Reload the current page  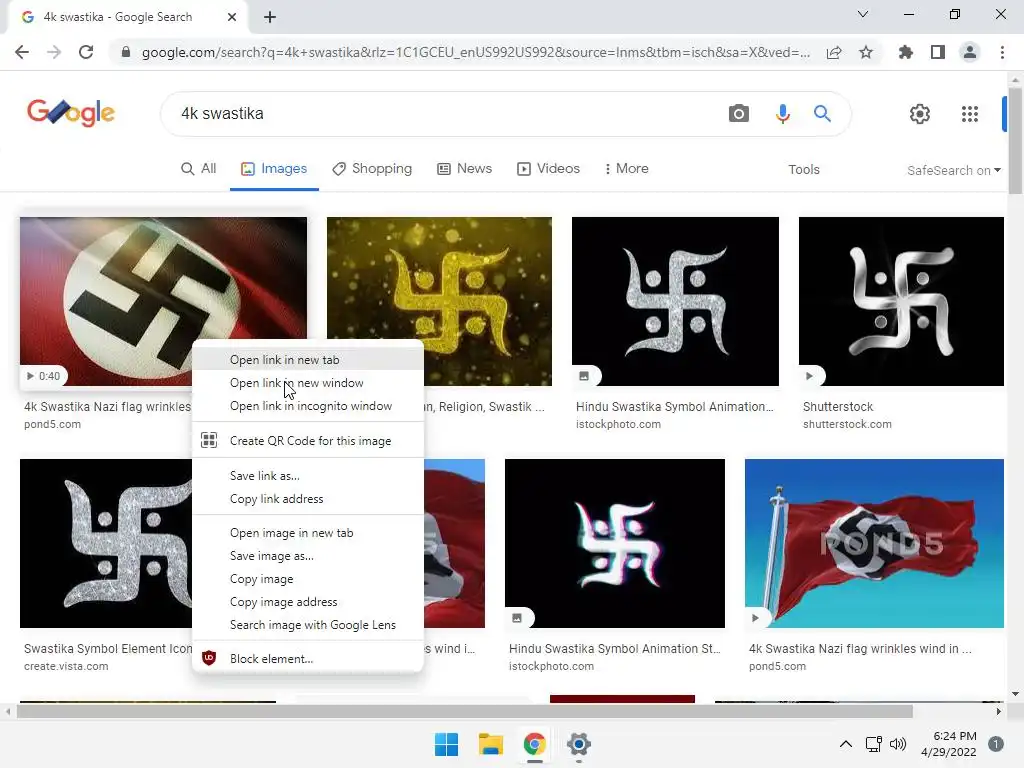pyautogui.click(x=86, y=52)
